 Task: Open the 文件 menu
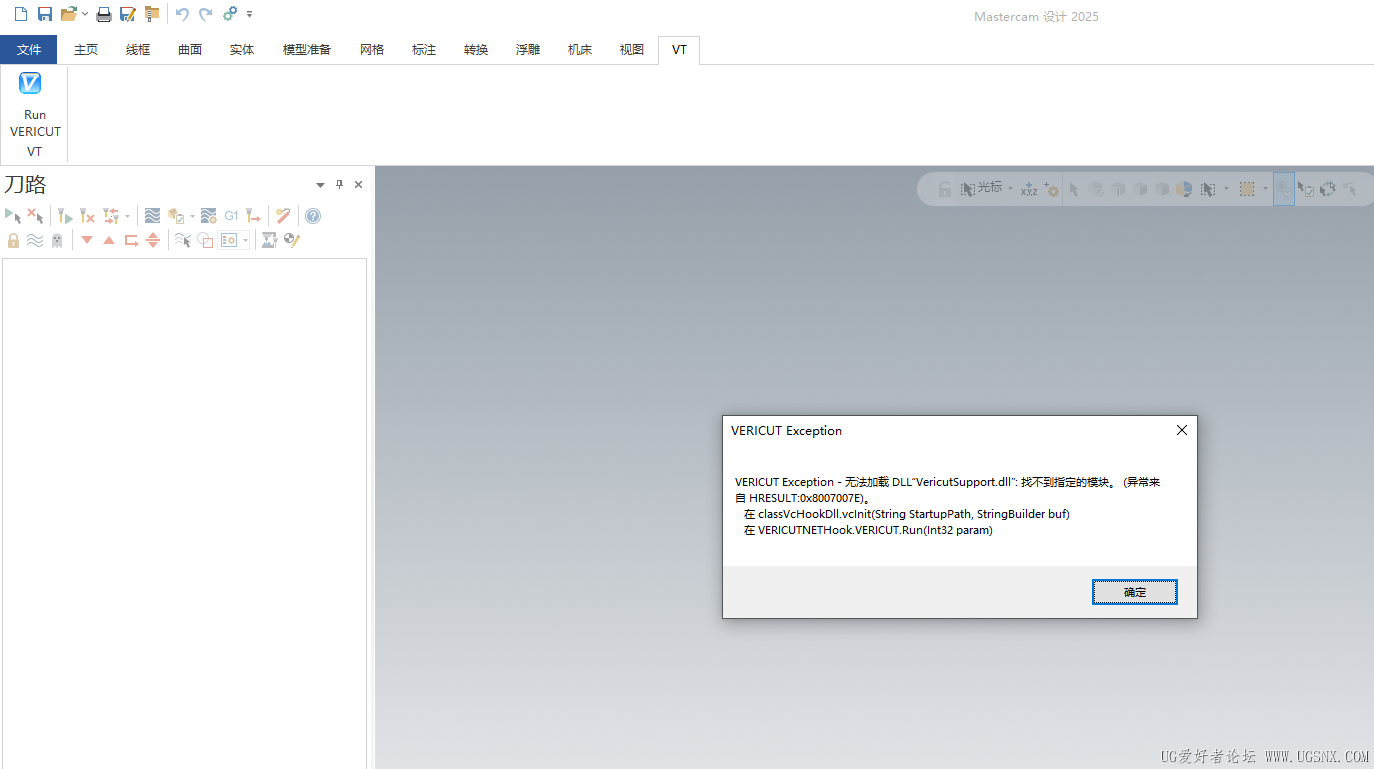(29, 49)
